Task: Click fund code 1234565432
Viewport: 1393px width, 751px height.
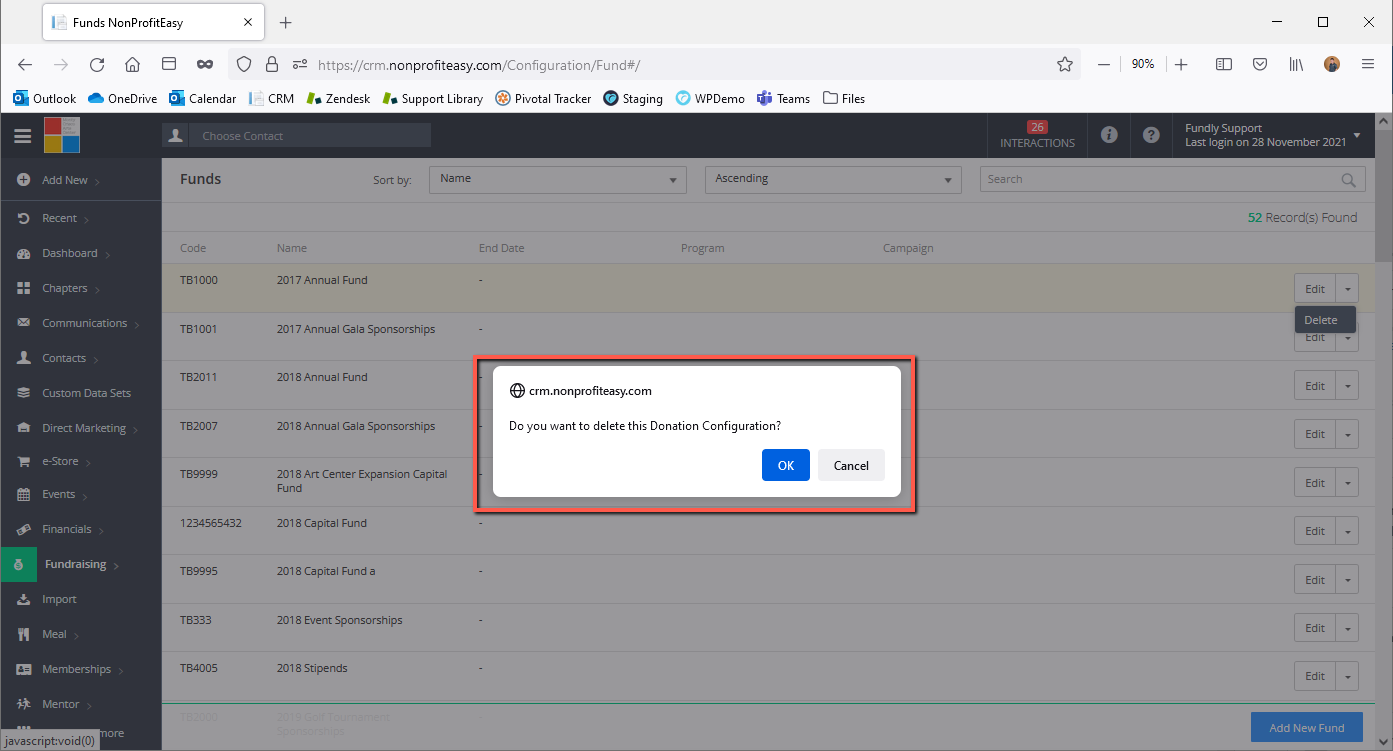Action: coord(211,523)
